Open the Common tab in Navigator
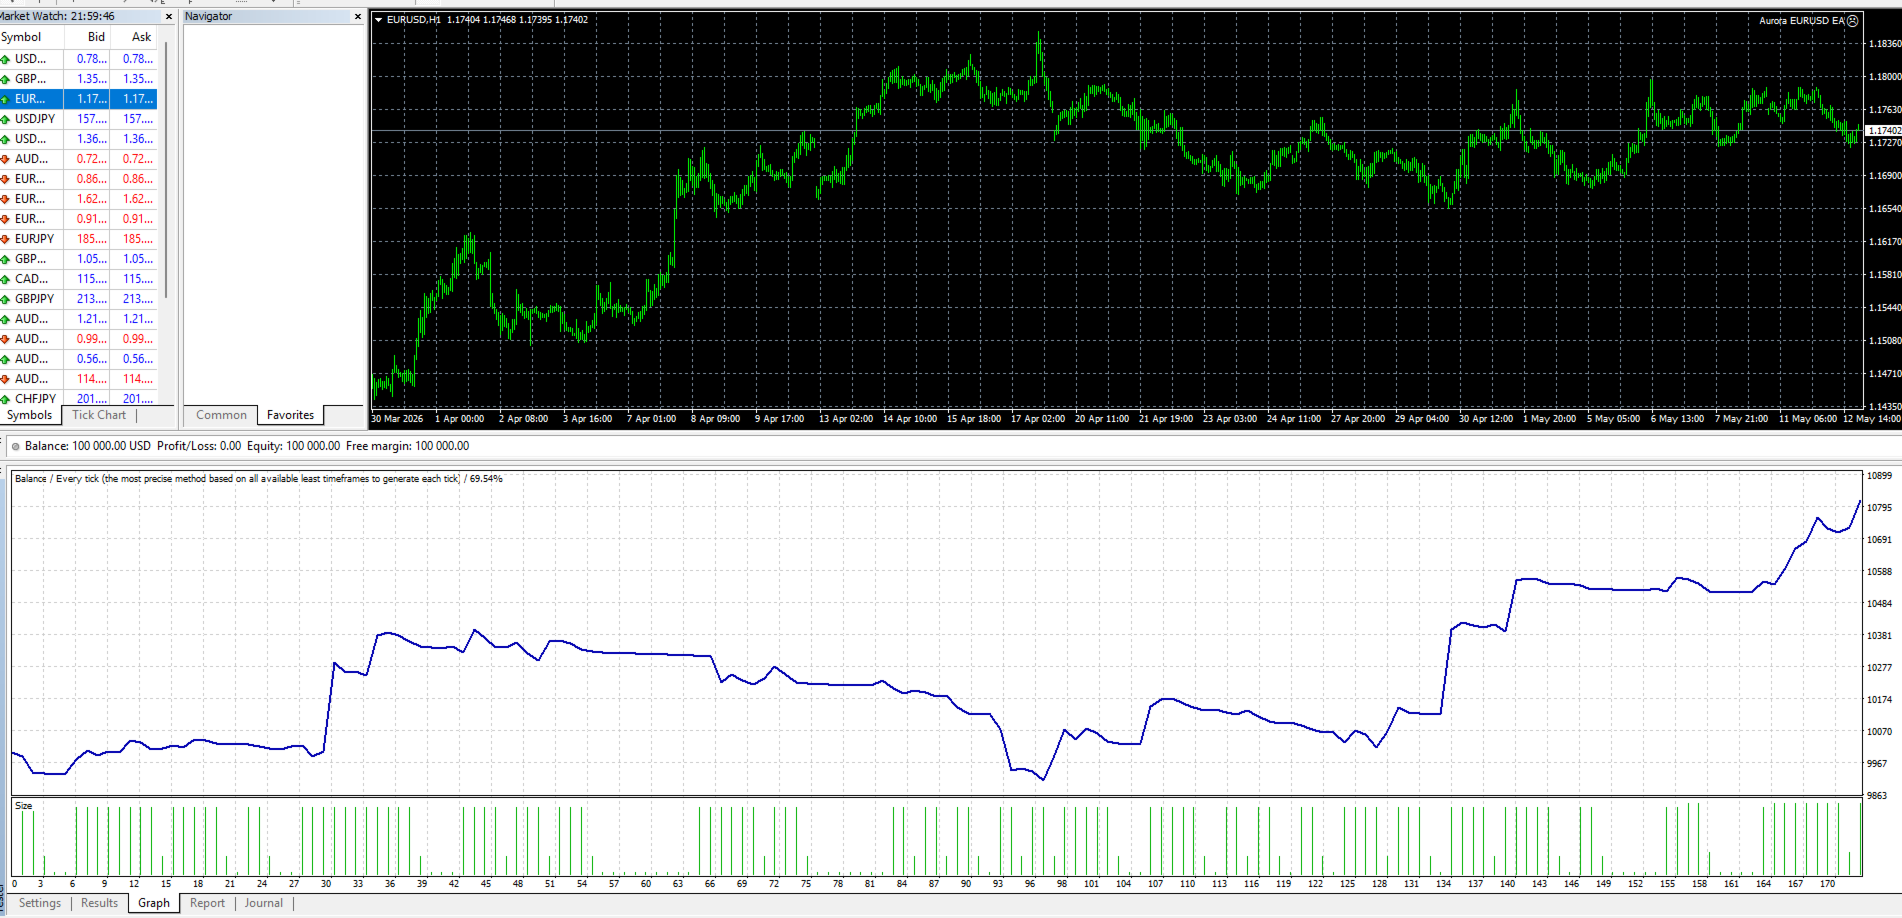 tap(221, 415)
